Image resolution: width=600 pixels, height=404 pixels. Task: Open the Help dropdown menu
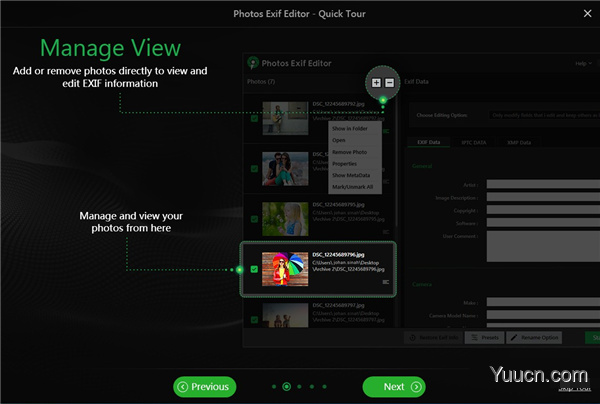coord(583,64)
